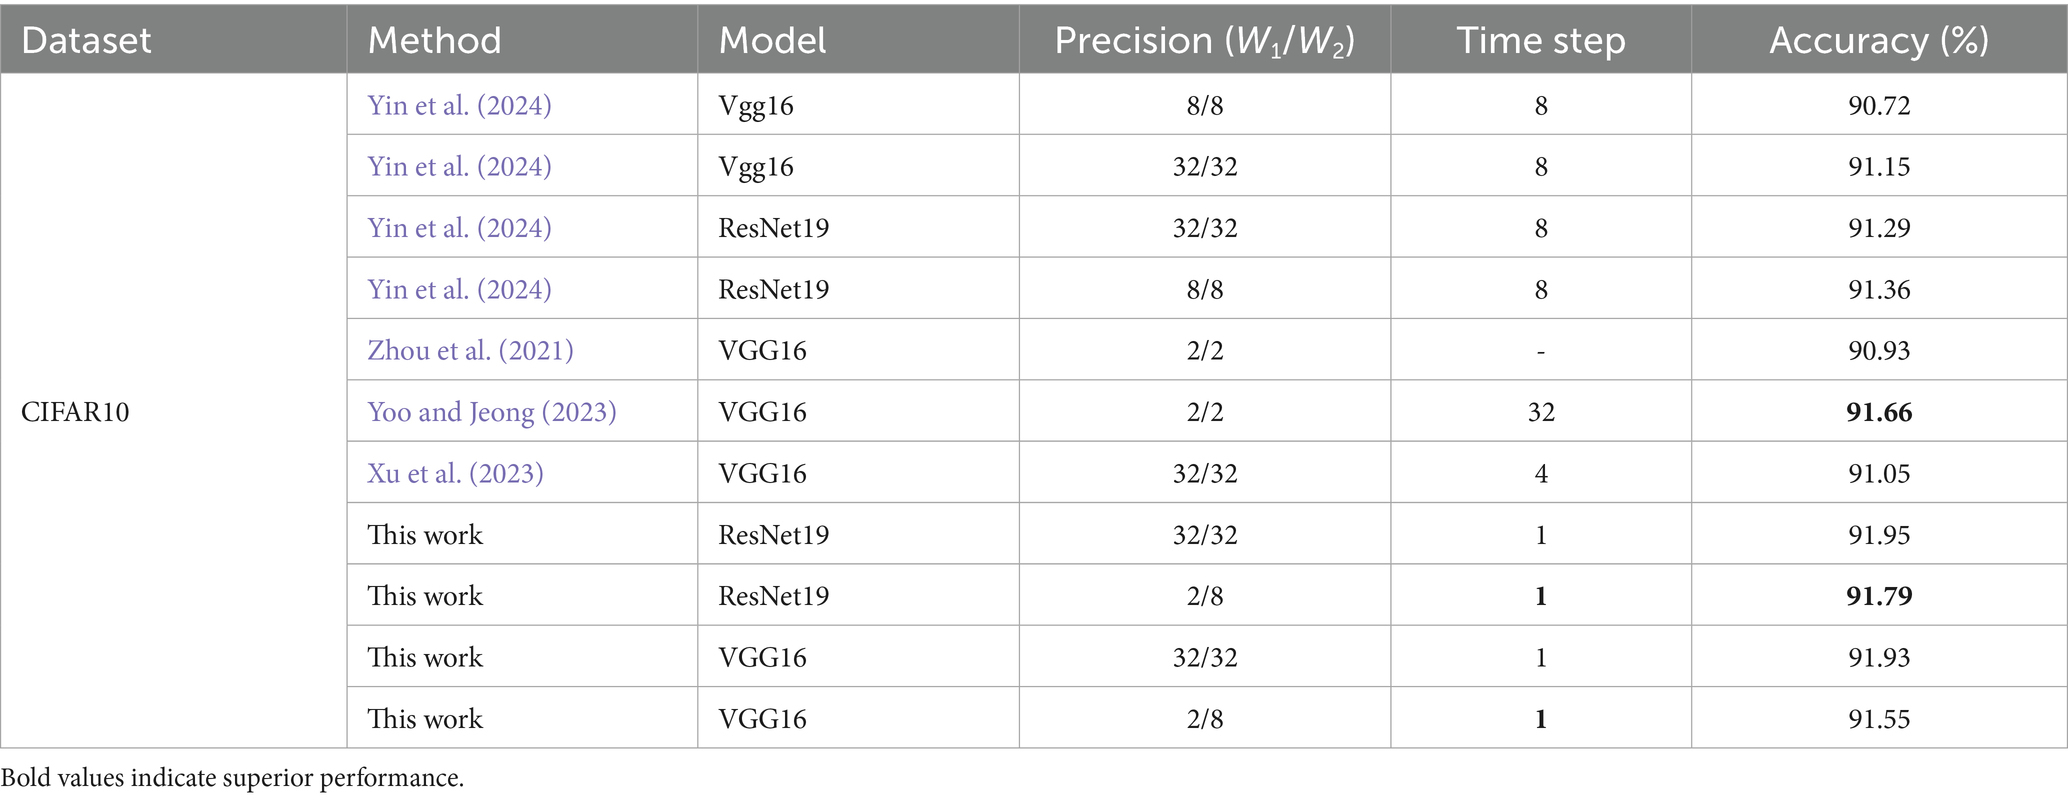
Task: Click the bold values footnote text
Action: coord(232,778)
